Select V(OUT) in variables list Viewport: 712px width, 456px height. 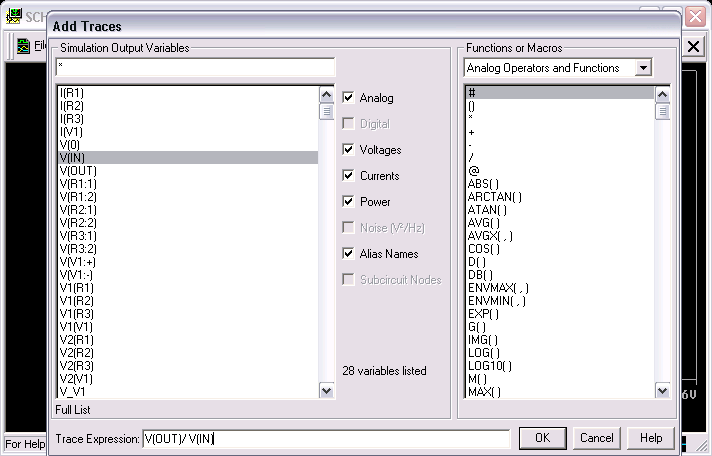click(x=188, y=171)
